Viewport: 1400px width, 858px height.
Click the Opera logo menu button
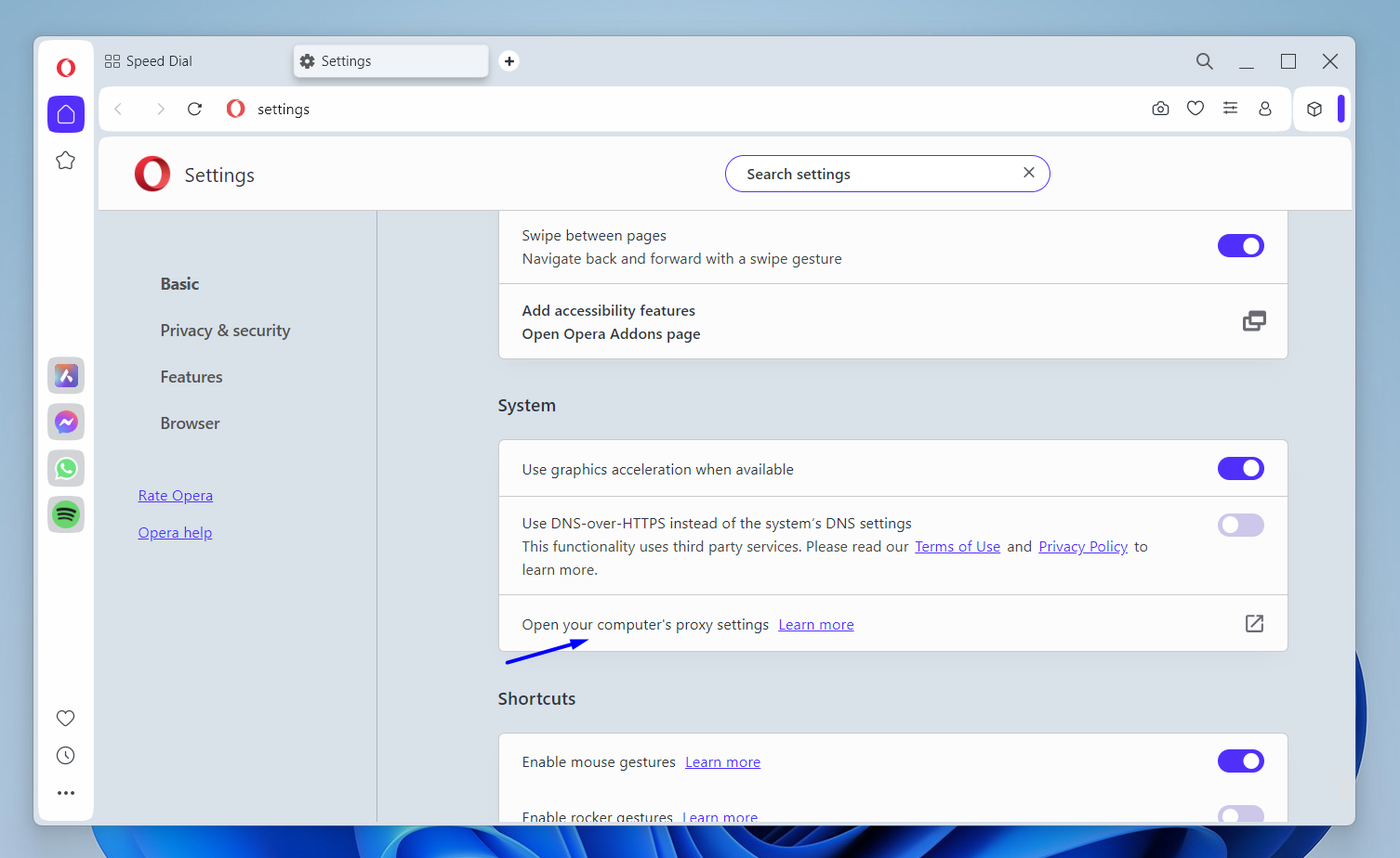tap(66, 68)
